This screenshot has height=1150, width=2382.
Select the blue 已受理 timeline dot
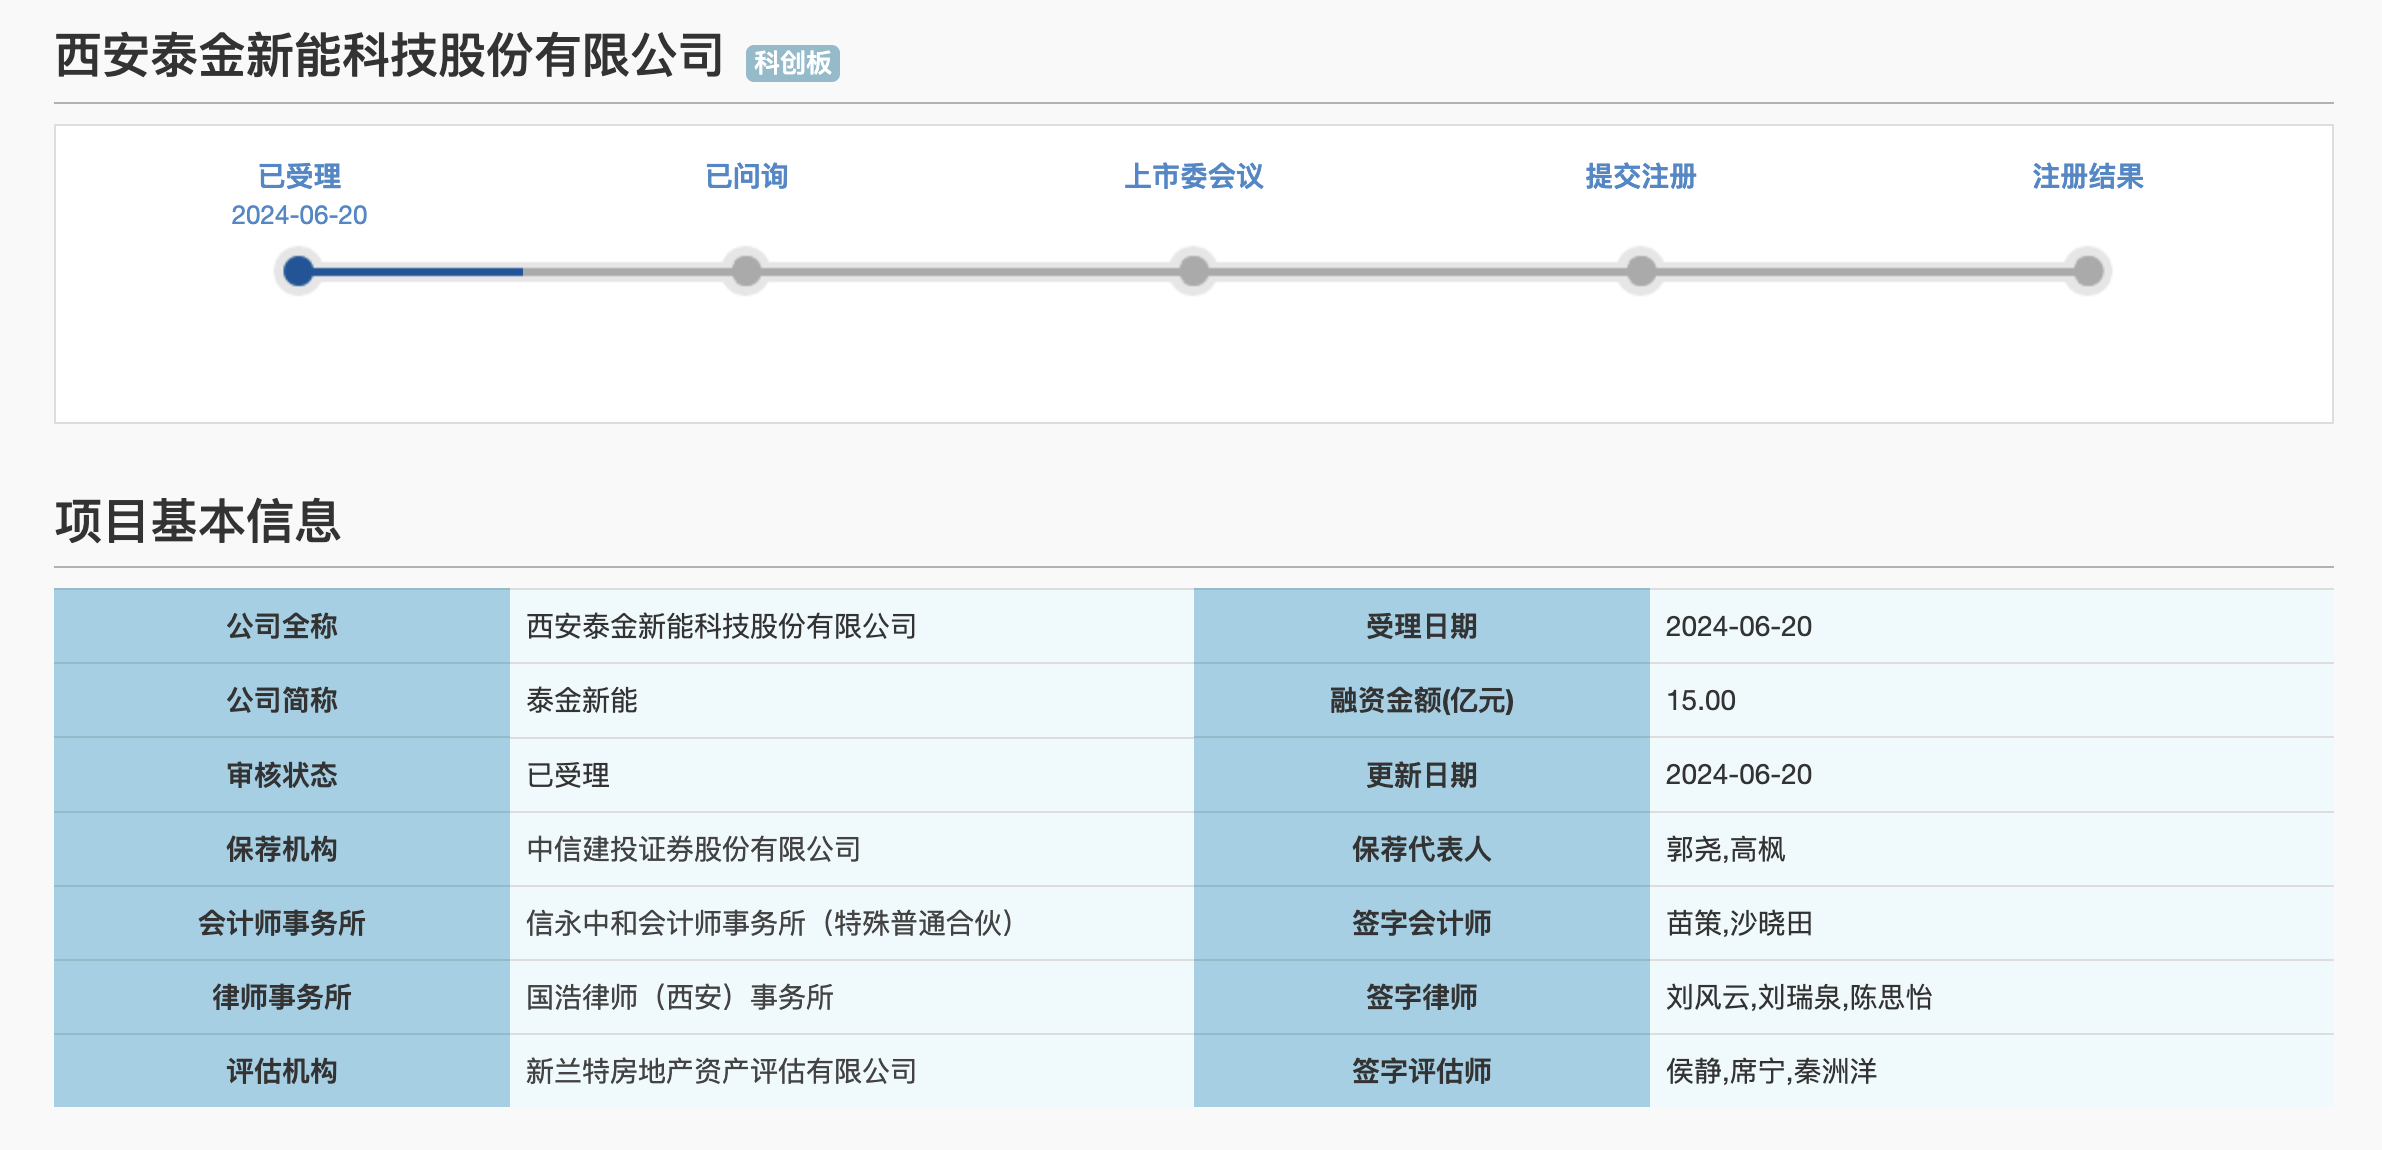[x=298, y=270]
